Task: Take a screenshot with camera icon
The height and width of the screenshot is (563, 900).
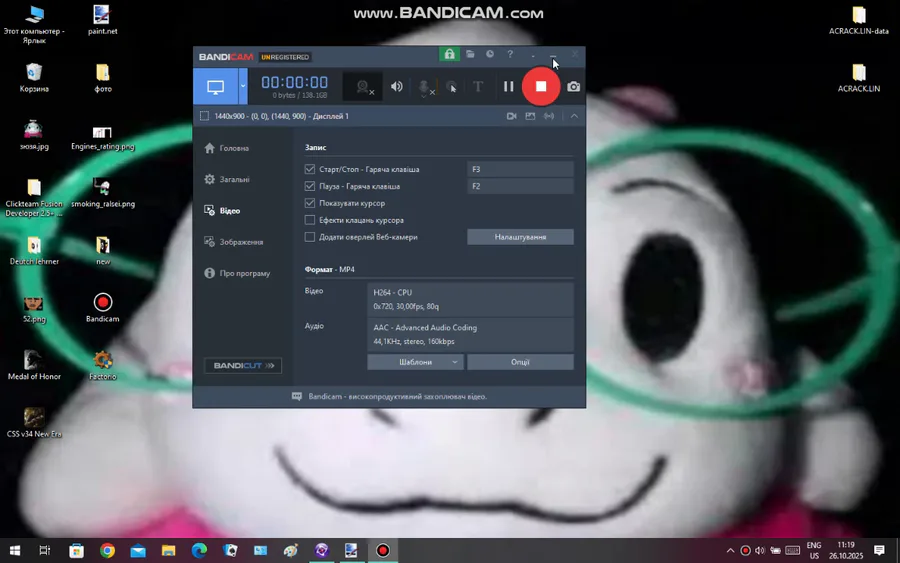Action: [x=573, y=87]
